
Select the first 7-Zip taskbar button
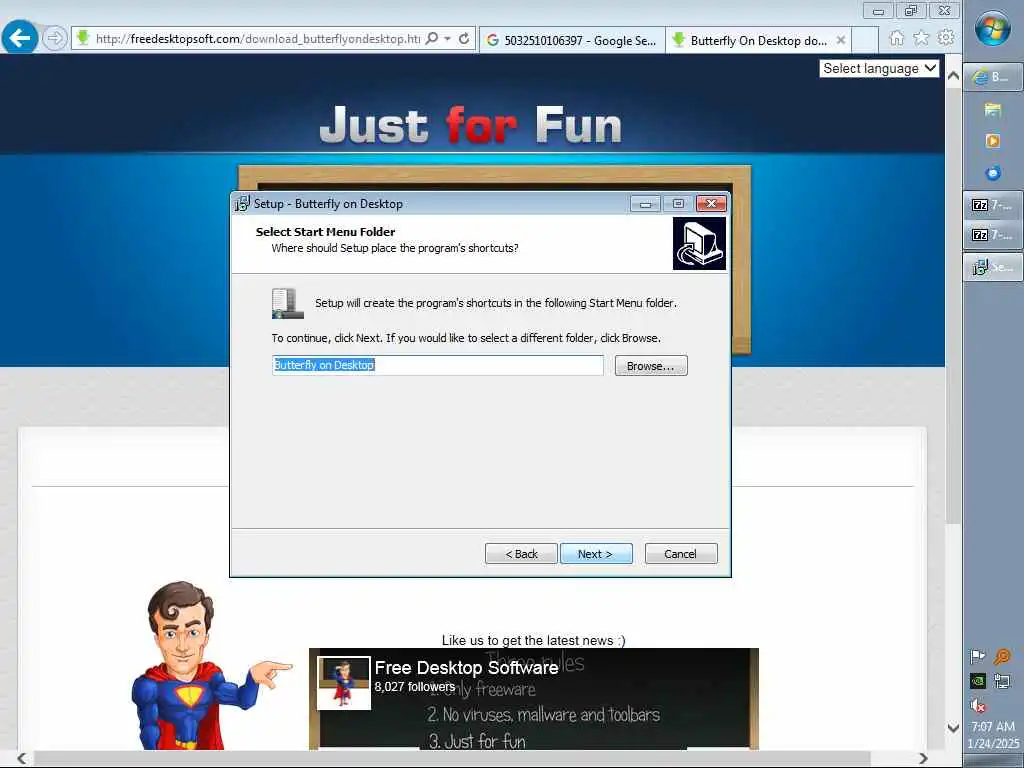pos(993,205)
